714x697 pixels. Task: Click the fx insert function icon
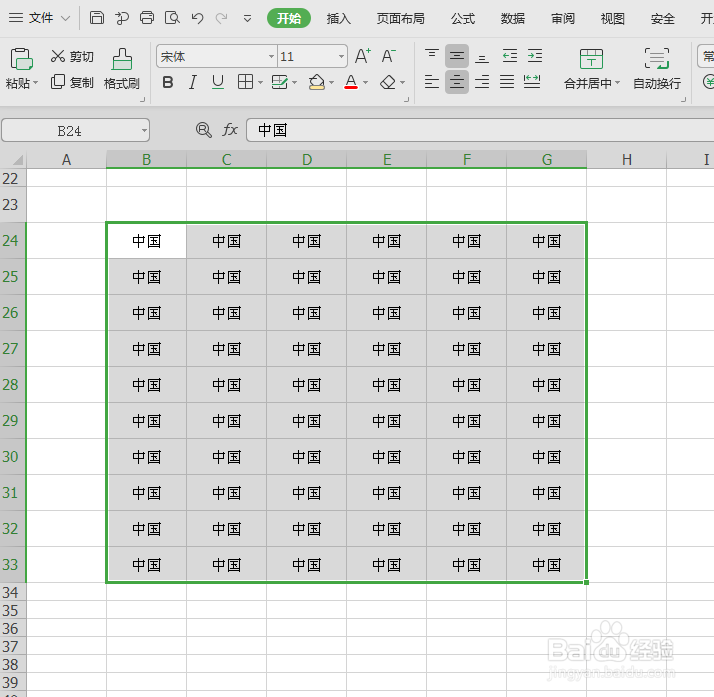[230, 130]
